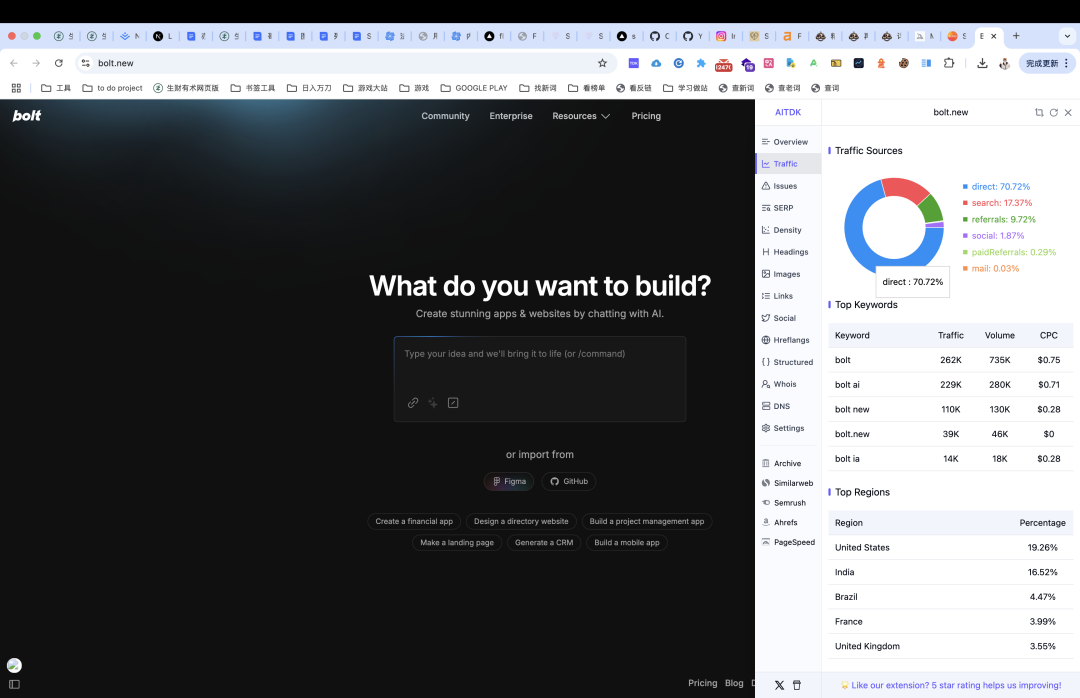
Task: Click the 'referrals: 9.72%' legend entry
Action: [999, 220]
